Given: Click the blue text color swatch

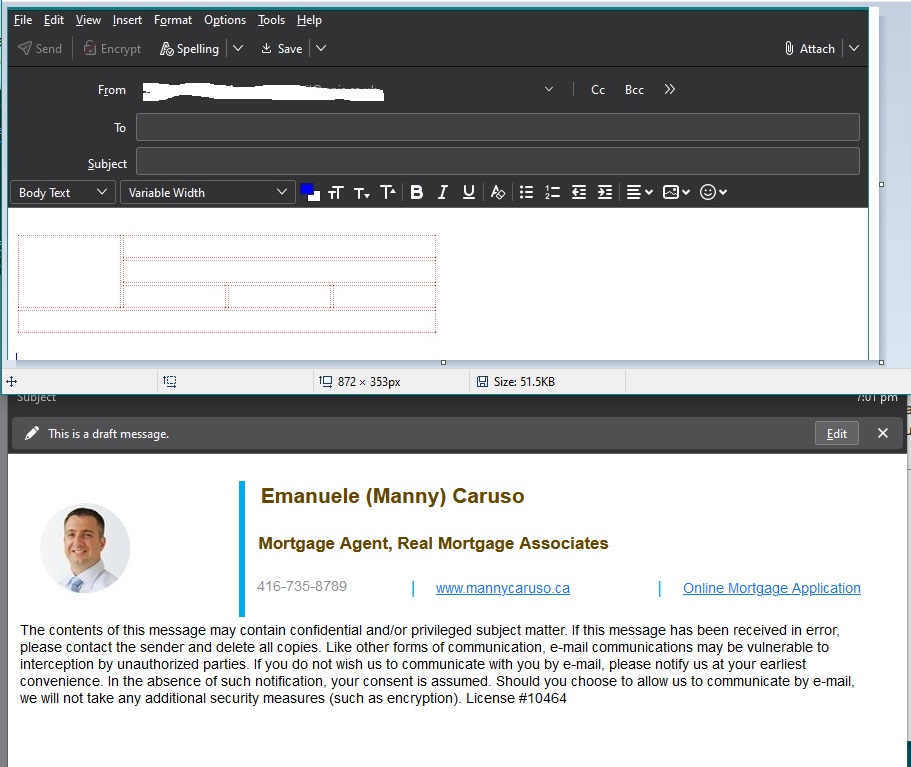Looking at the screenshot, I should click(x=307, y=189).
